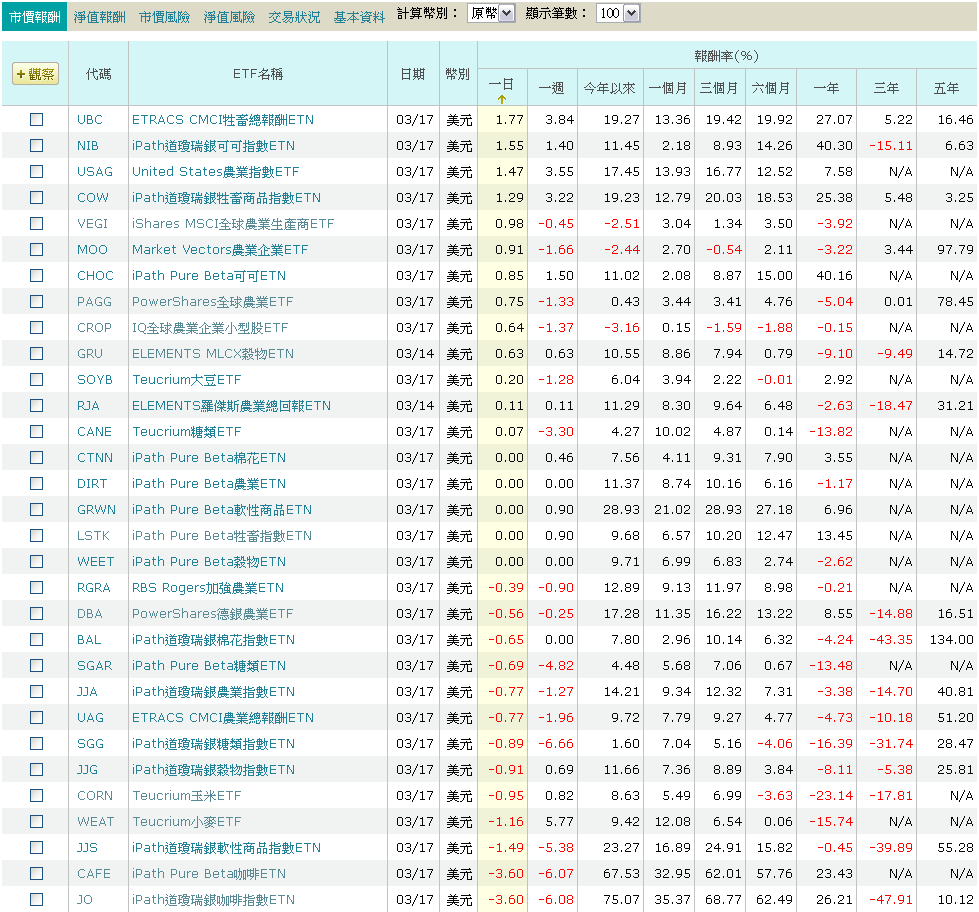Image resolution: width=979 pixels, height=912 pixels.
Task: Go to the 基本資料 tab
Action: coord(359,17)
